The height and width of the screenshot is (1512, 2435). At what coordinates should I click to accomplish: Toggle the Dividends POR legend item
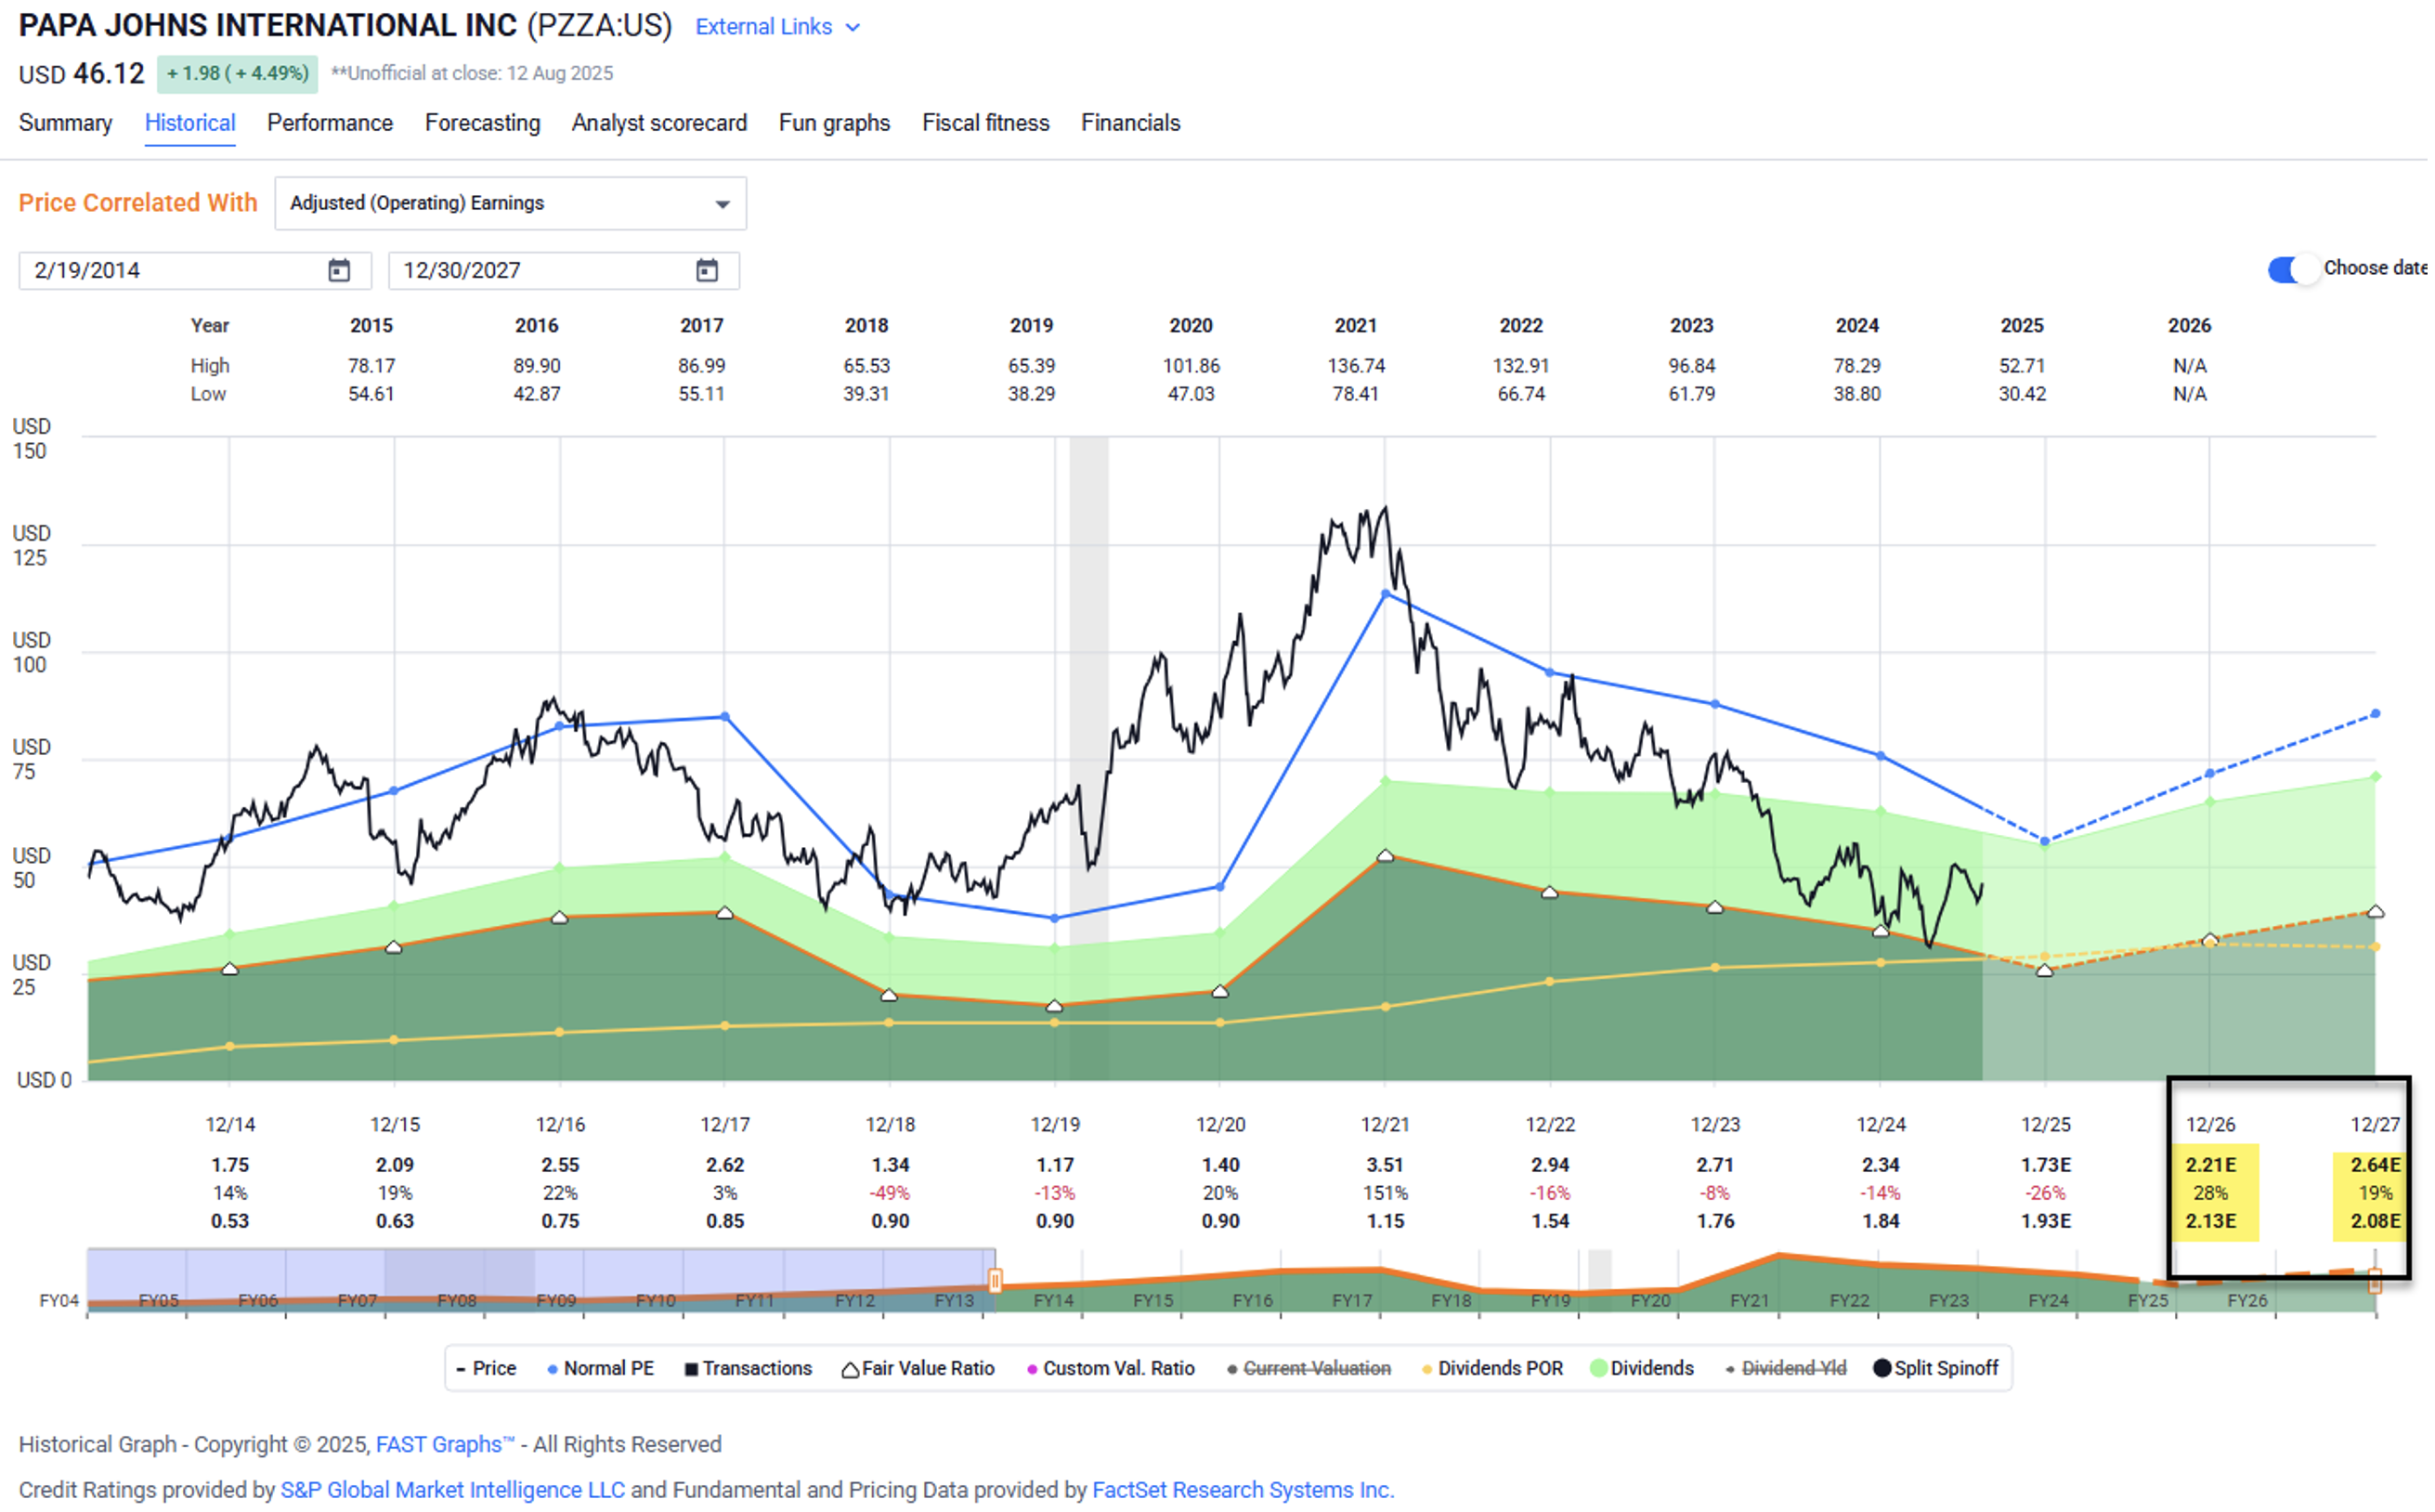tap(1491, 1368)
